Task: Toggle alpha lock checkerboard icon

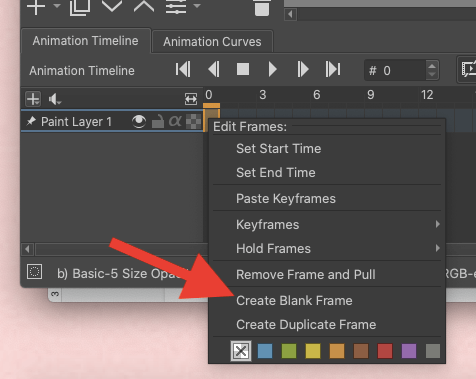Action: pos(193,121)
